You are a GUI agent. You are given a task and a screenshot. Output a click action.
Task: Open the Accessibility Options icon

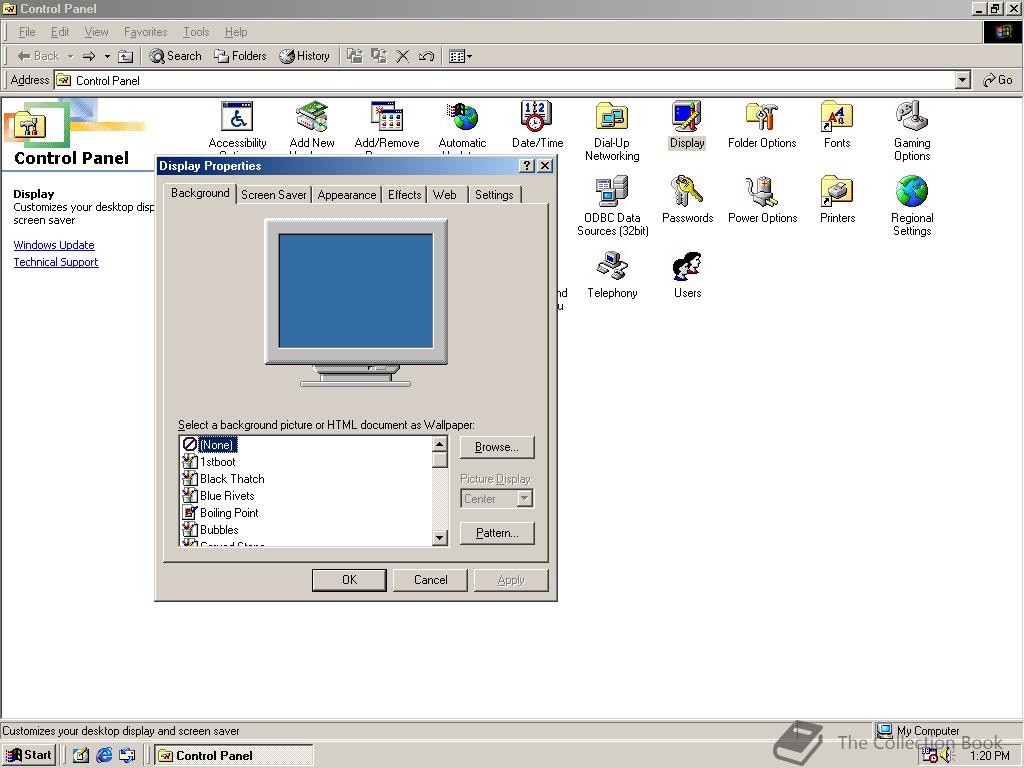point(237,118)
